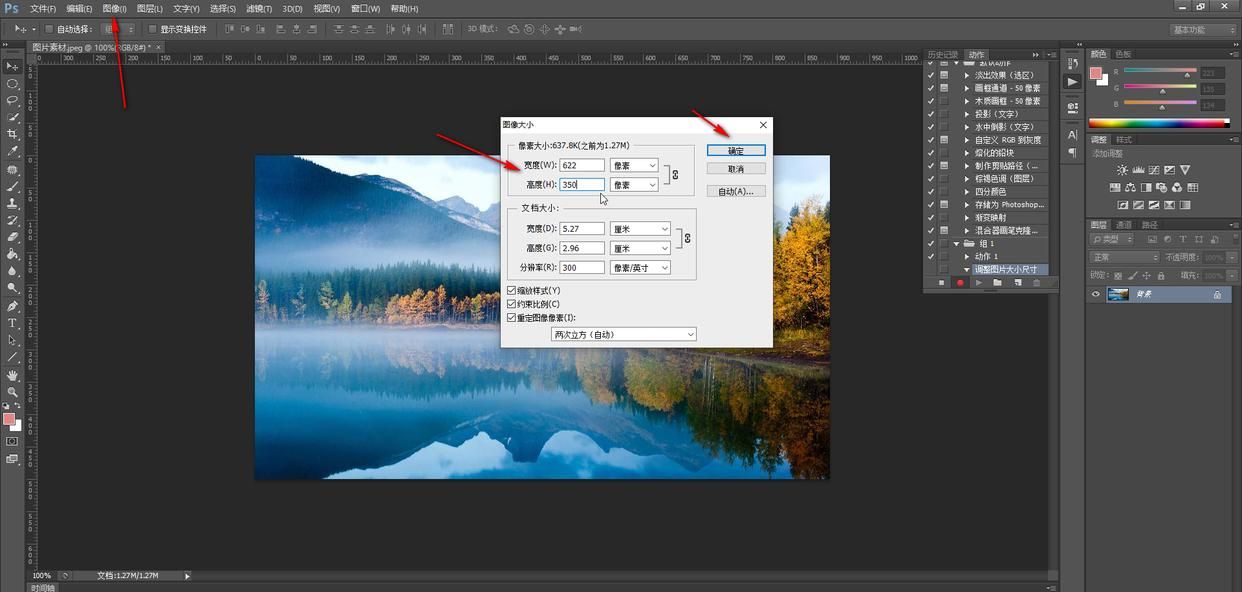The image size is (1242, 592).
Task: Click the 高度(H) pixel input field
Action: [582, 185]
